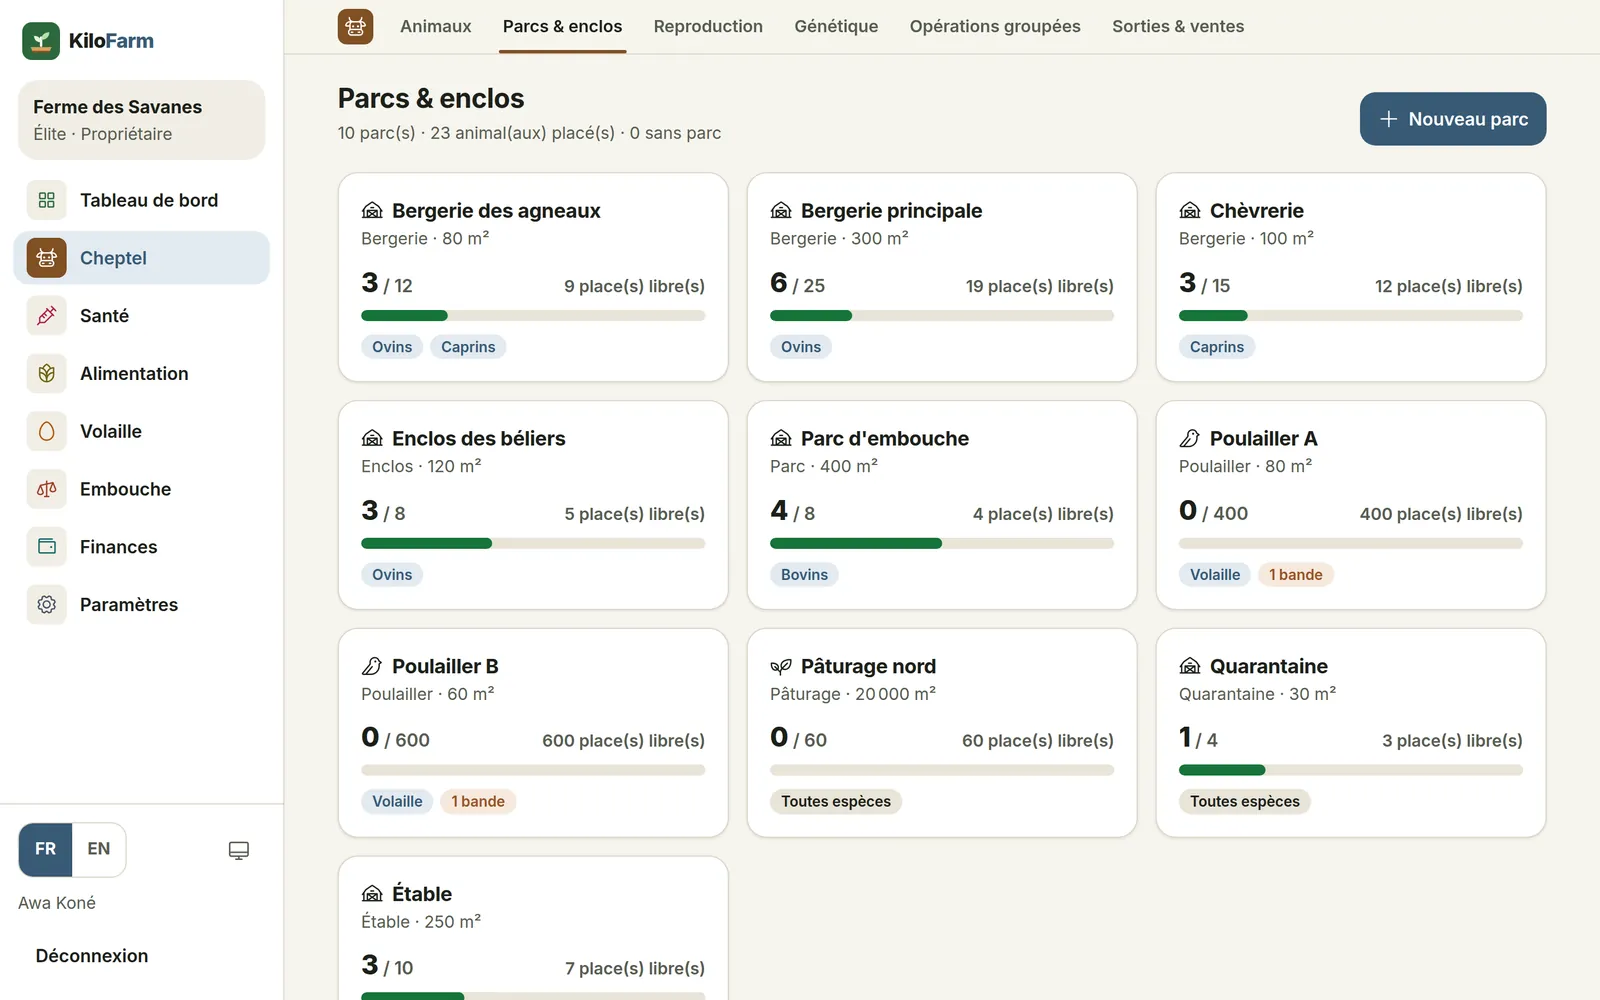Click the Embouche scale icon
1600x1000 pixels.
pyautogui.click(x=46, y=489)
